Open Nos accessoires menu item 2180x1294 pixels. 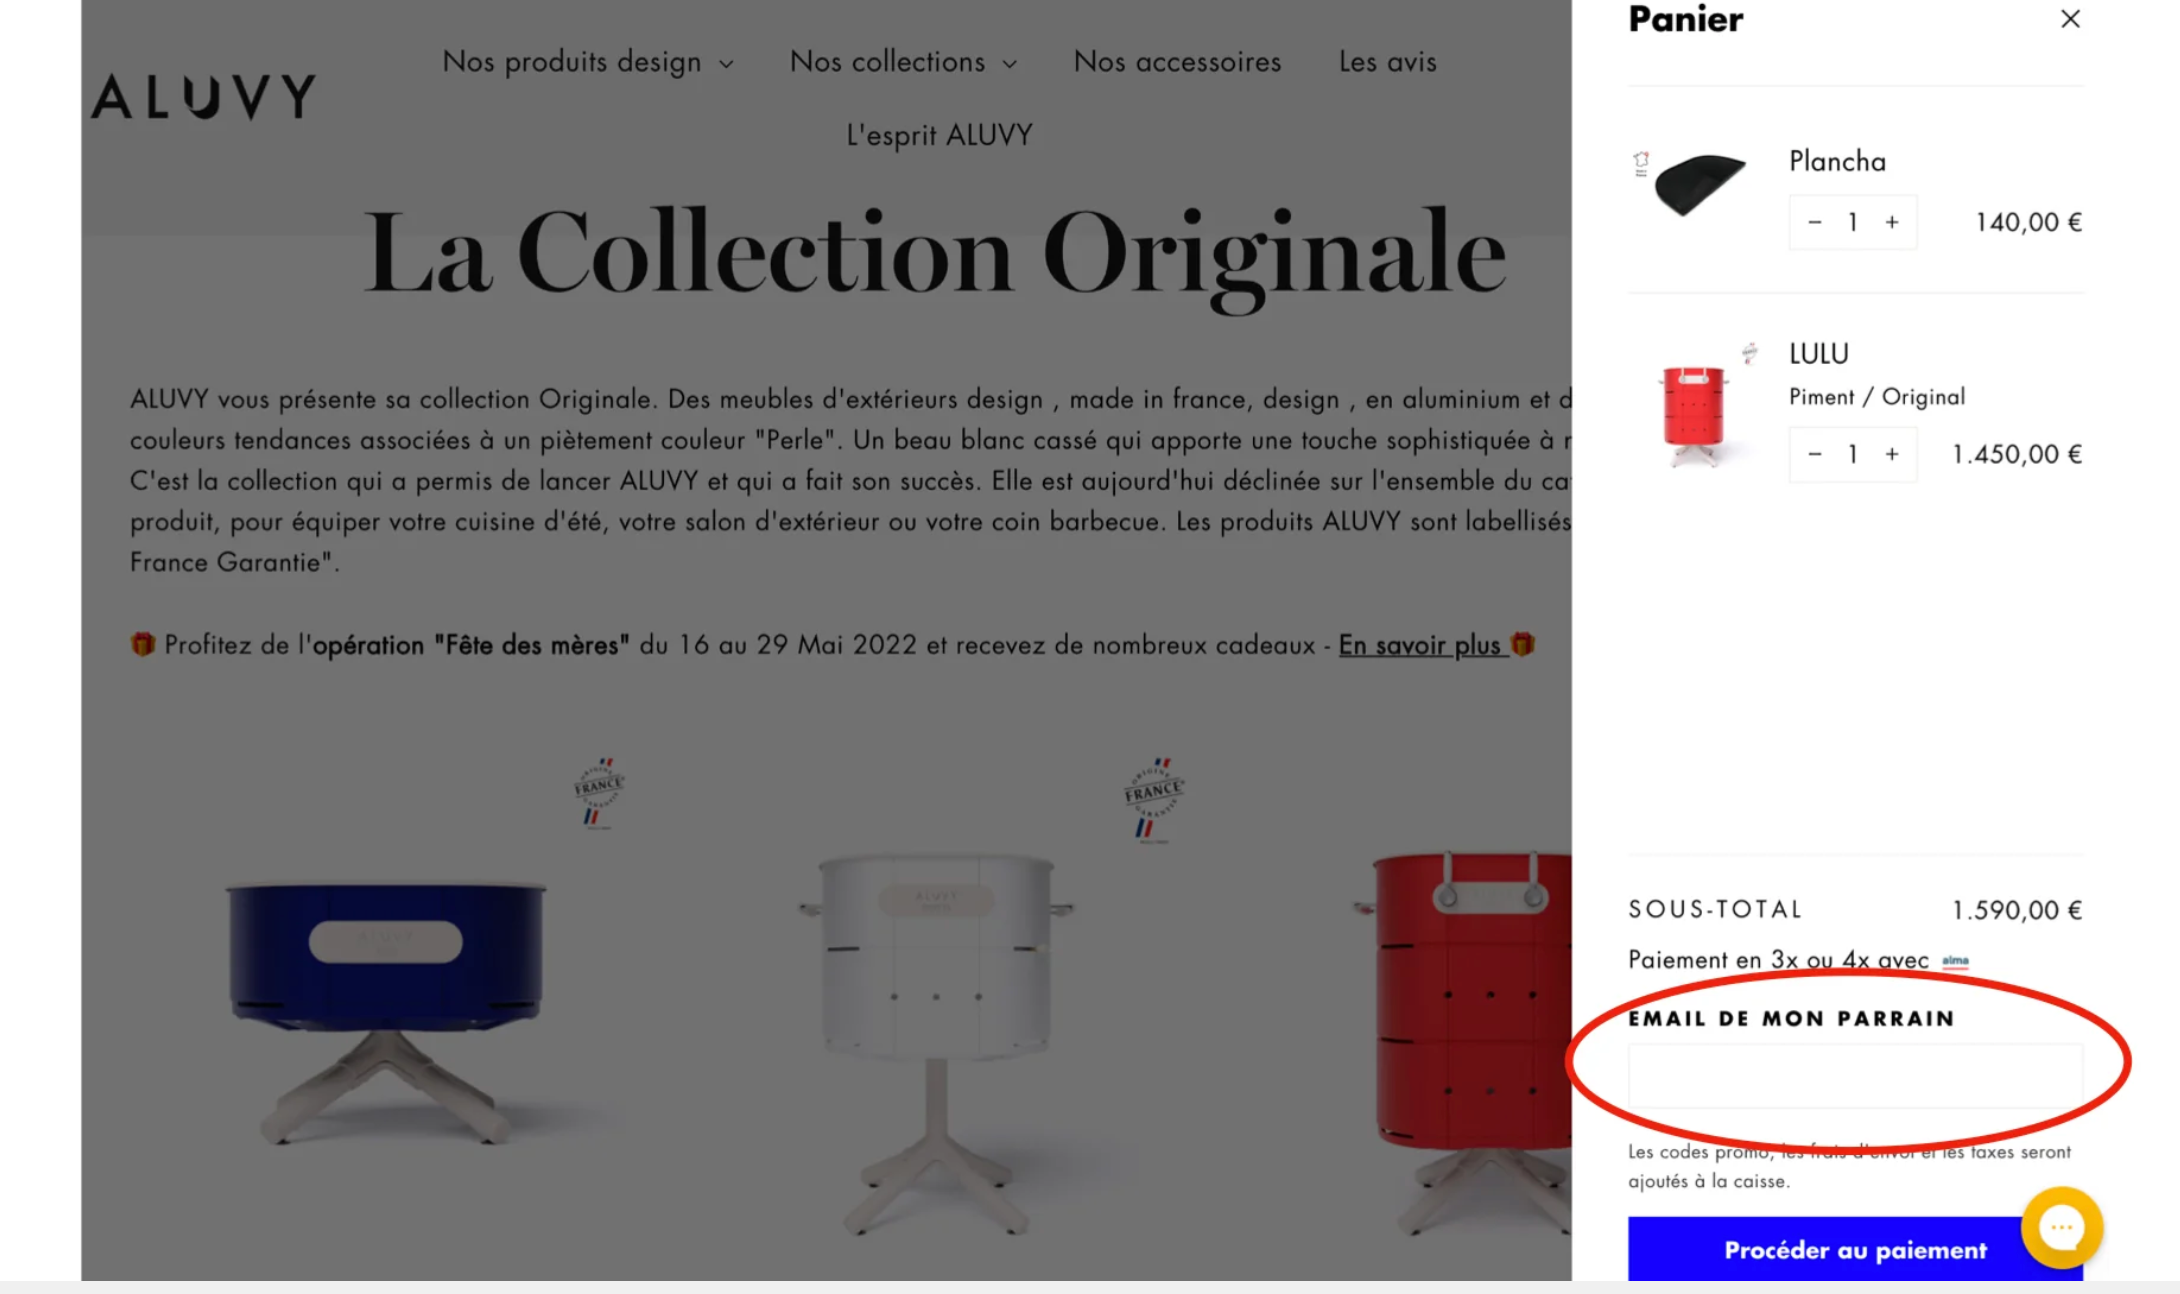point(1177,62)
